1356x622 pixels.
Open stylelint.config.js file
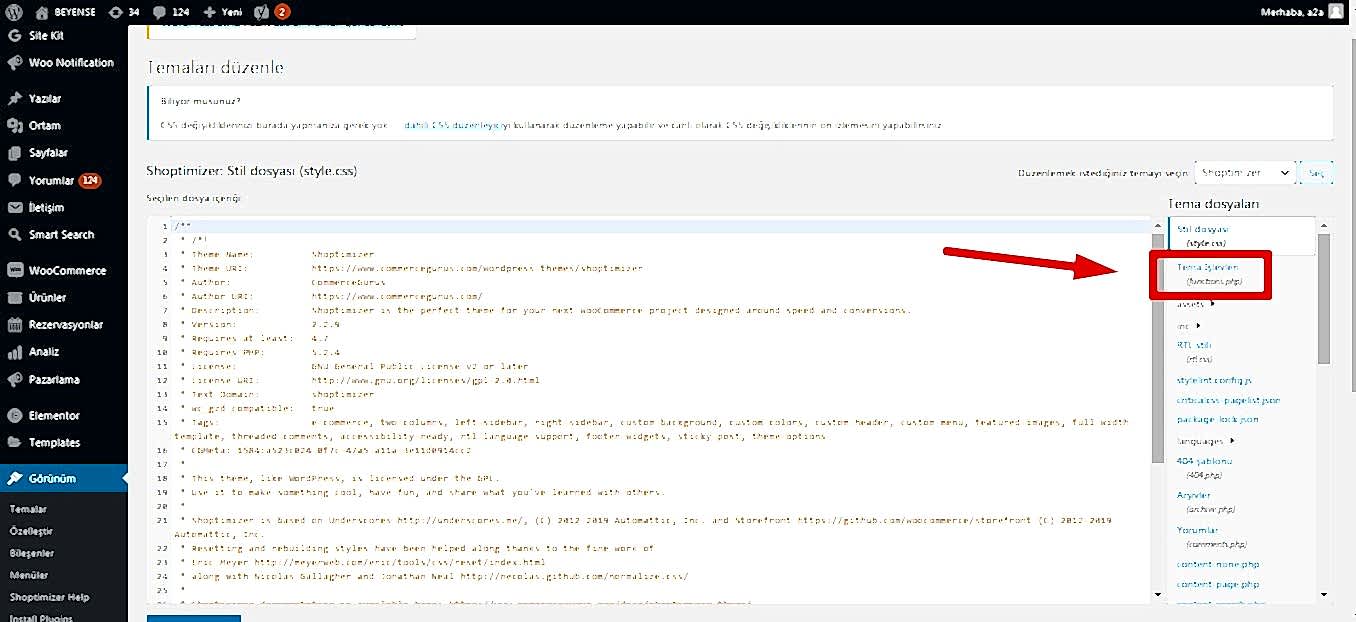coord(1215,380)
